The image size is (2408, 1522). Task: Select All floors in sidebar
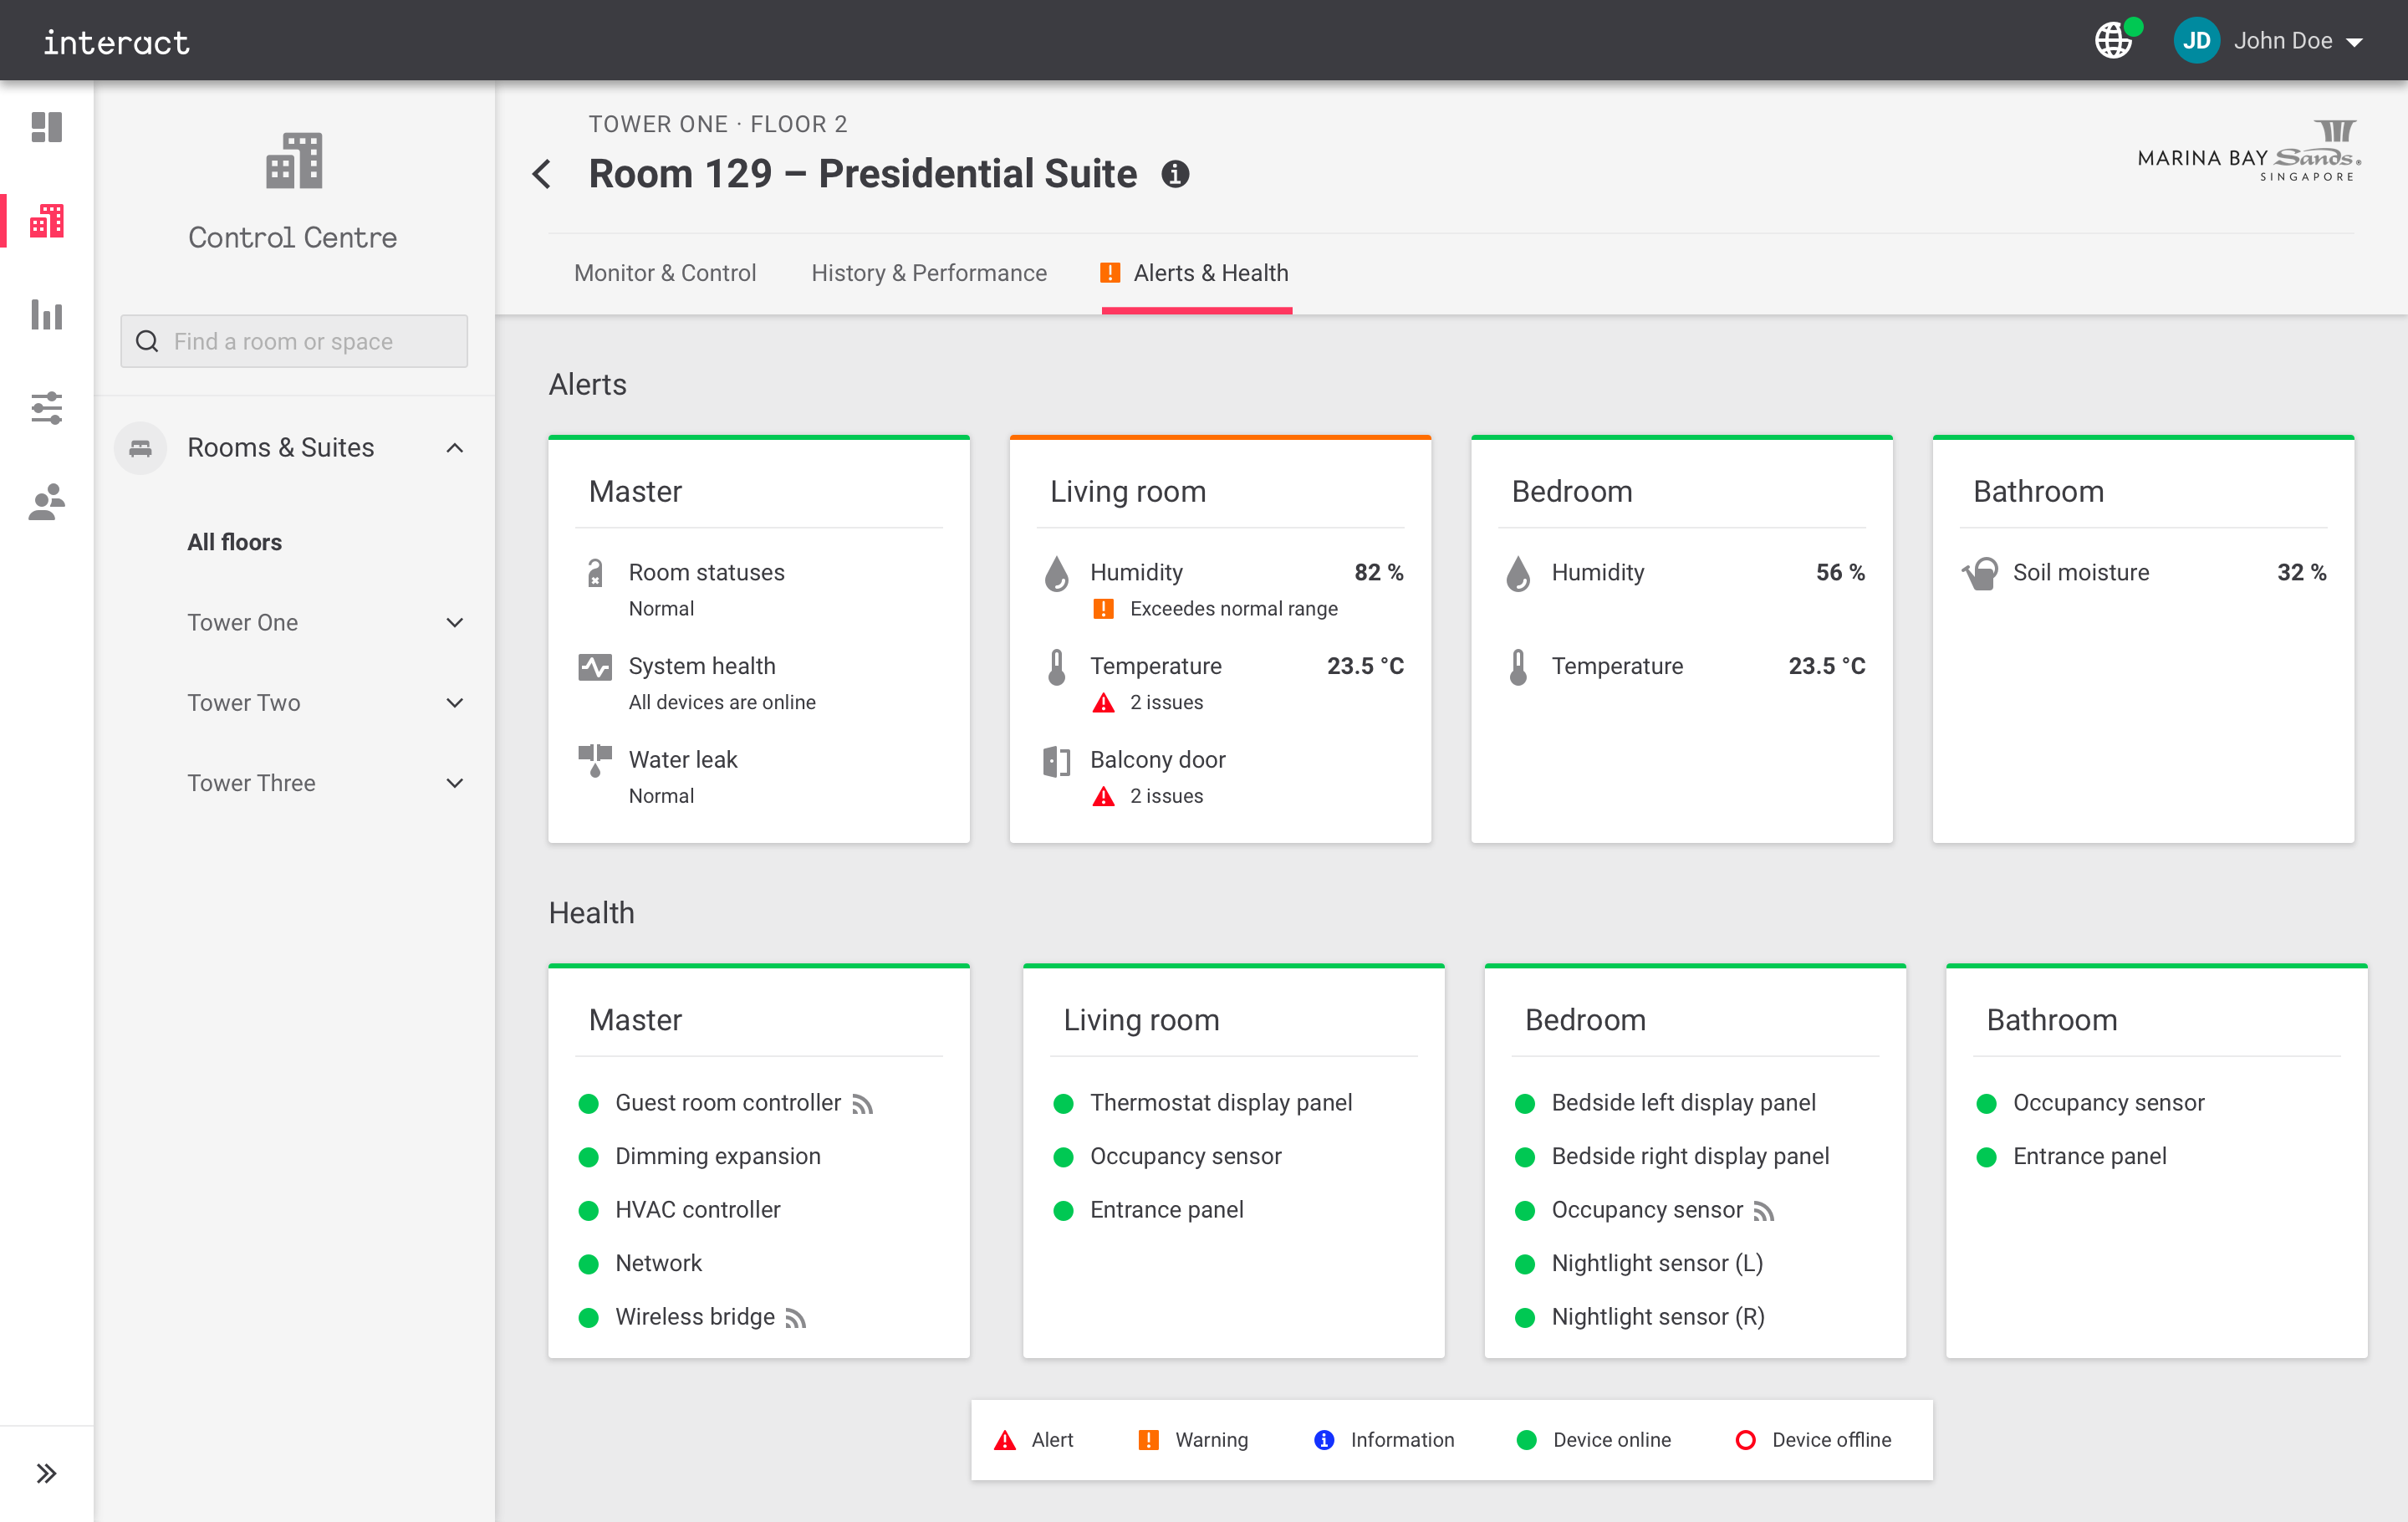pos(235,542)
